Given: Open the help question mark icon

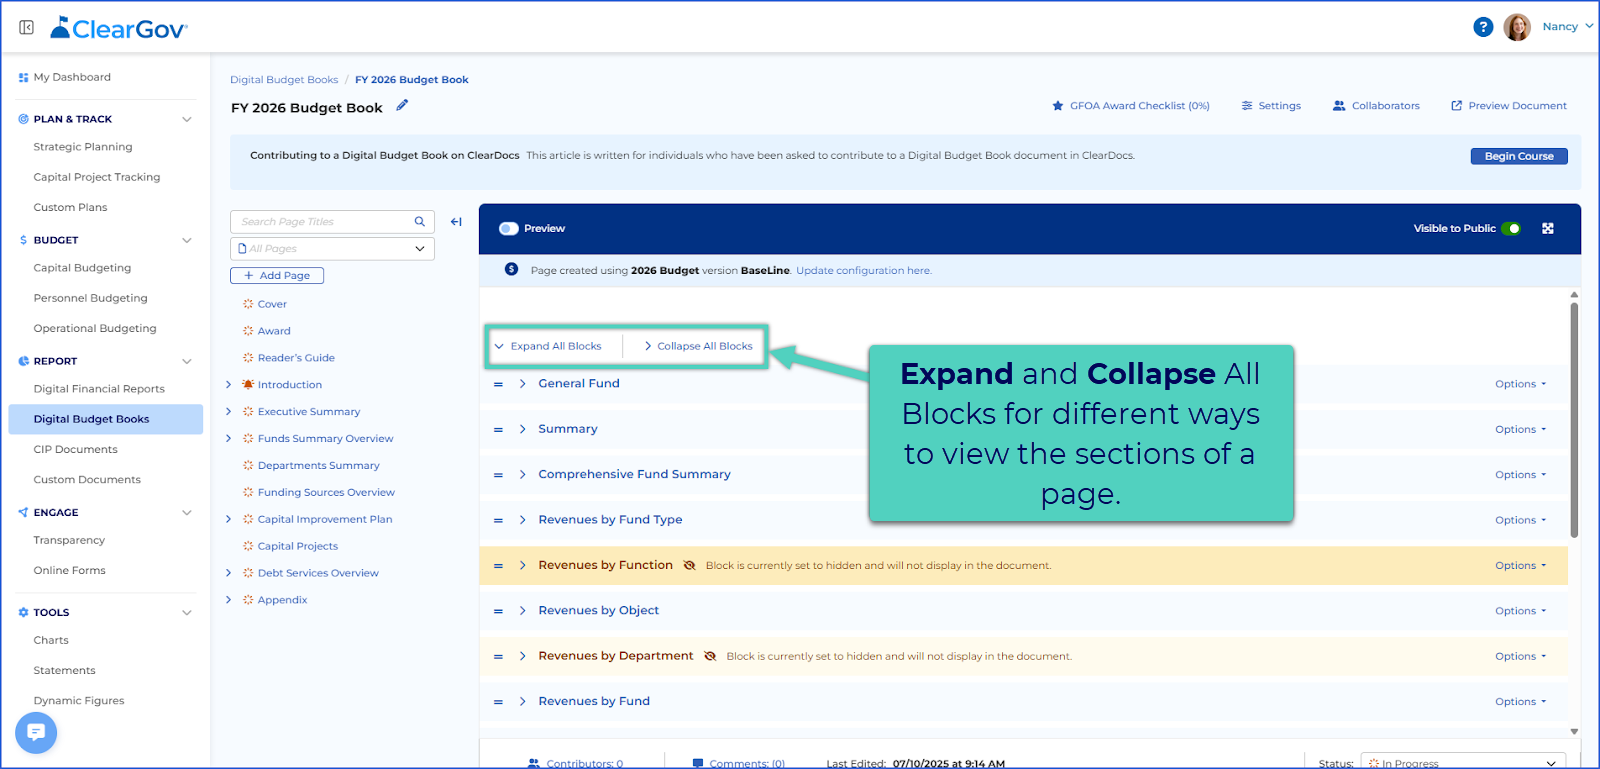Looking at the screenshot, I should [x=1483, y=27].
